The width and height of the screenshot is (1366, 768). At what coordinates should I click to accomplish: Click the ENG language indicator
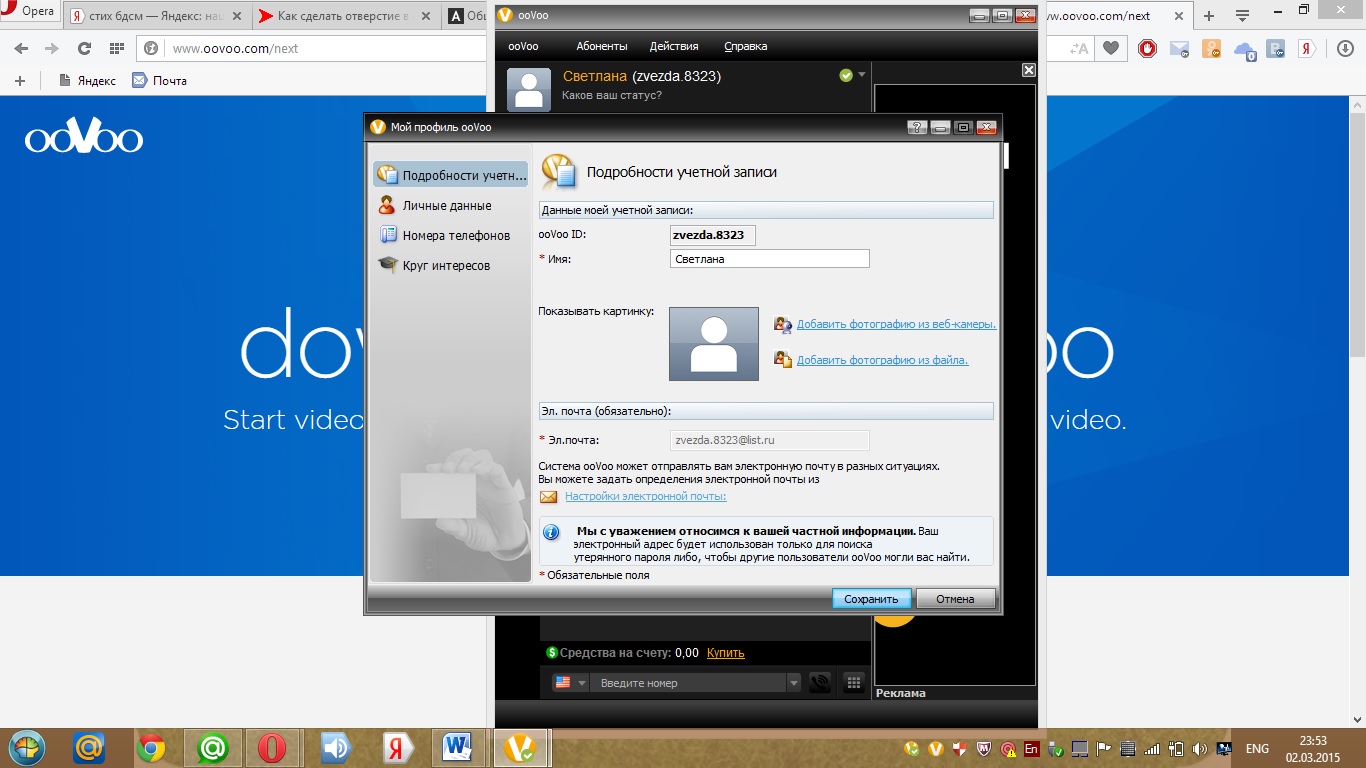tap(1257, 748)
